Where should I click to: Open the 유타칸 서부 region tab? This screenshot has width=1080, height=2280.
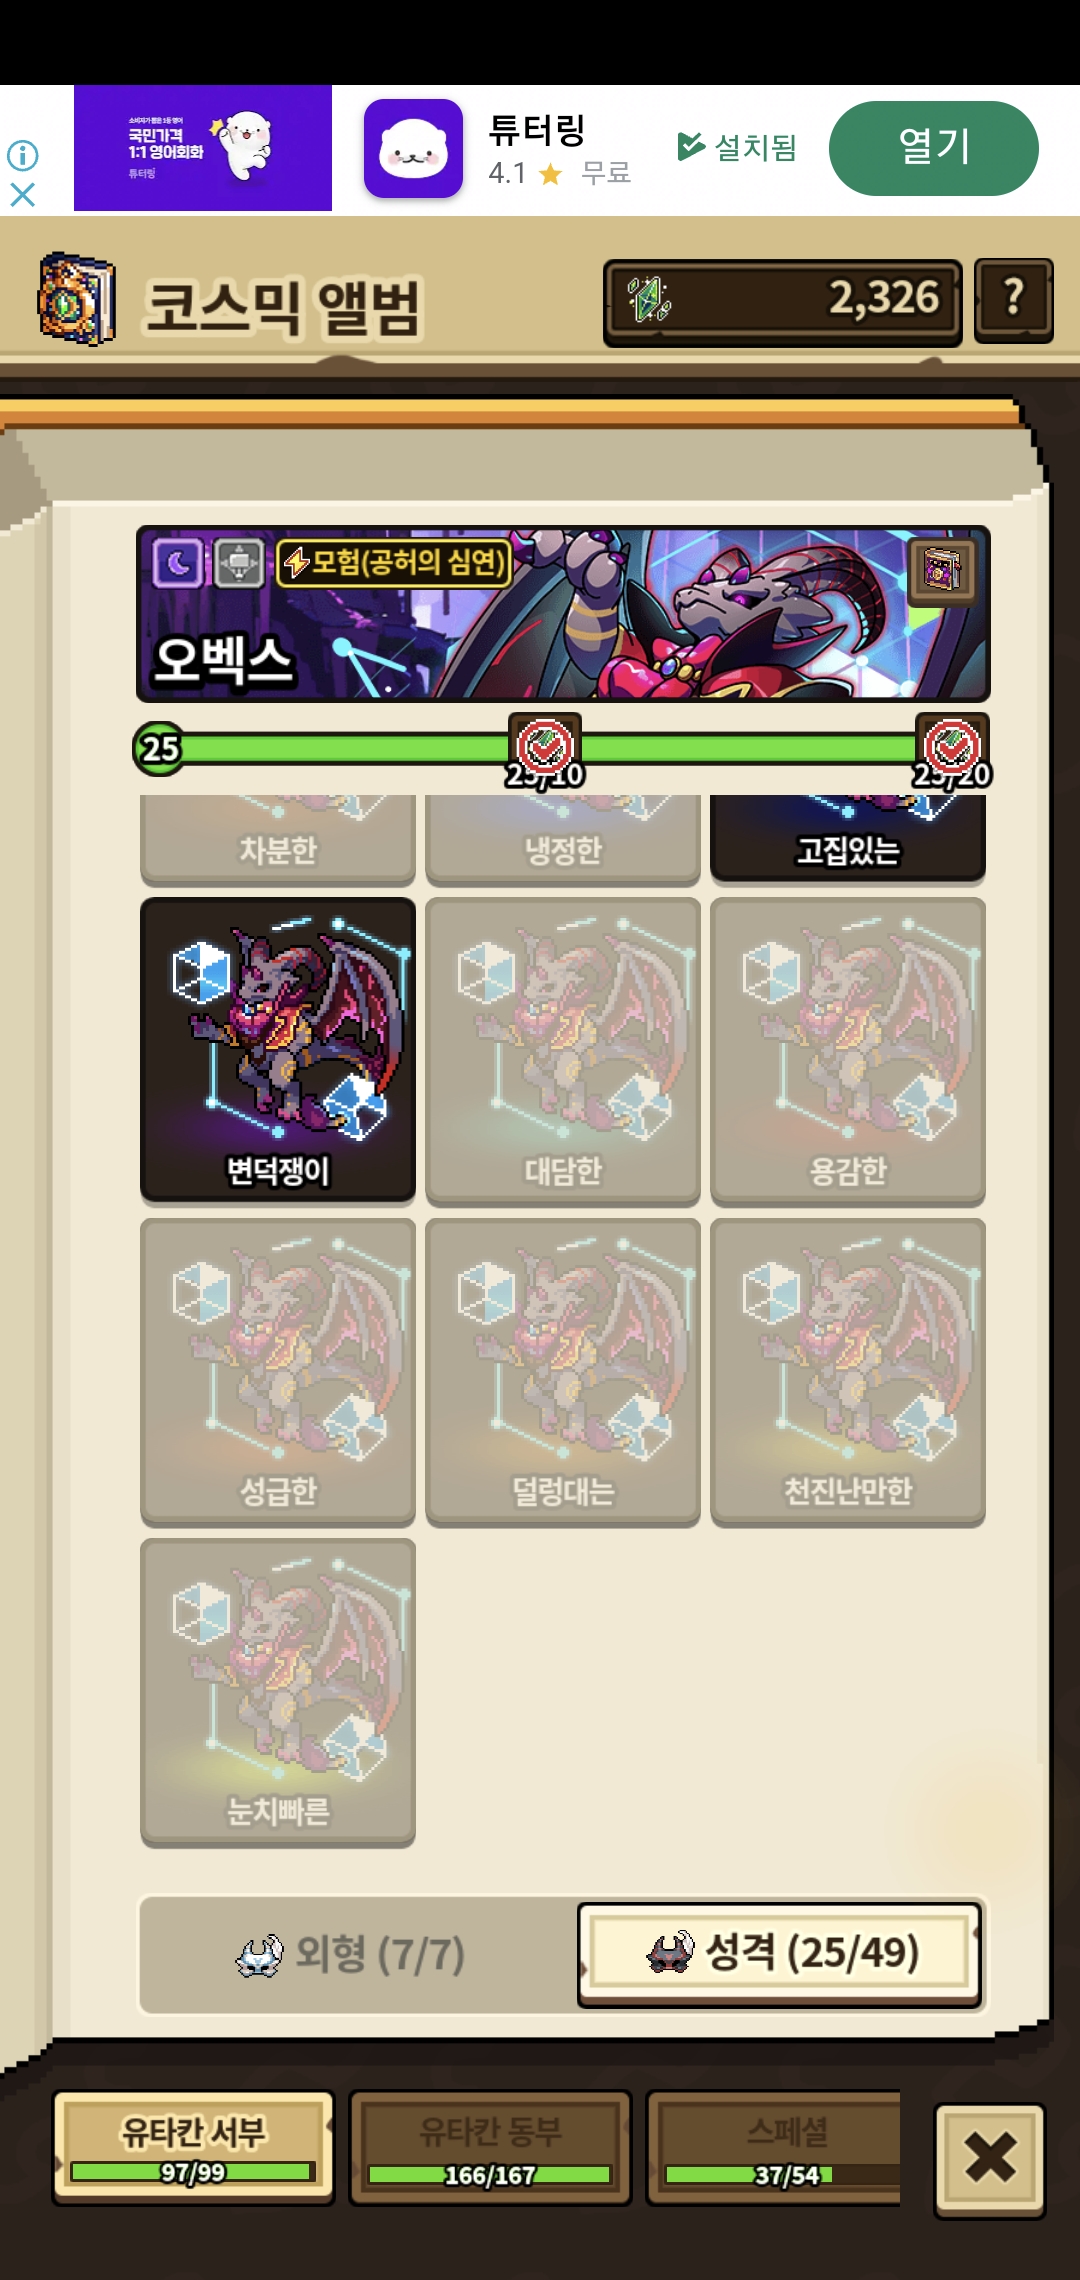coord(193,2147)
